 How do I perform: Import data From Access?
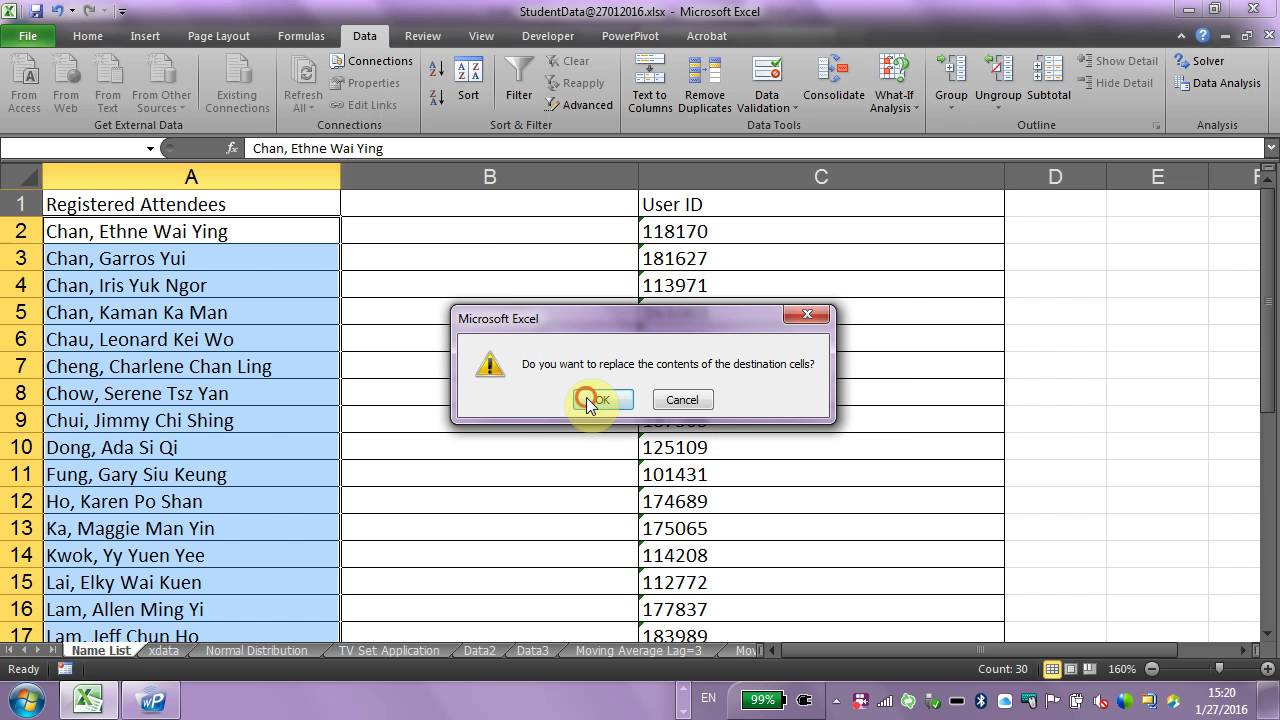pos(24,84)
